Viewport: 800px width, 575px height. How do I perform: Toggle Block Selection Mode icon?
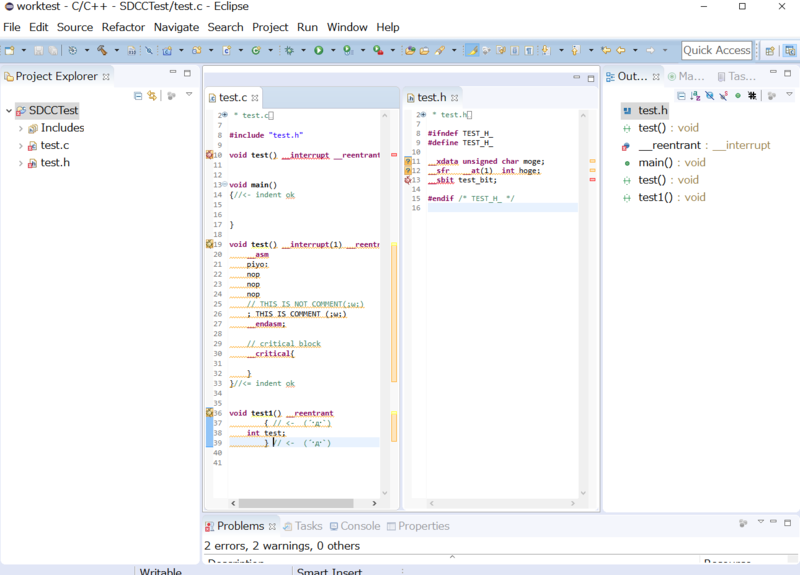point(515,50)
